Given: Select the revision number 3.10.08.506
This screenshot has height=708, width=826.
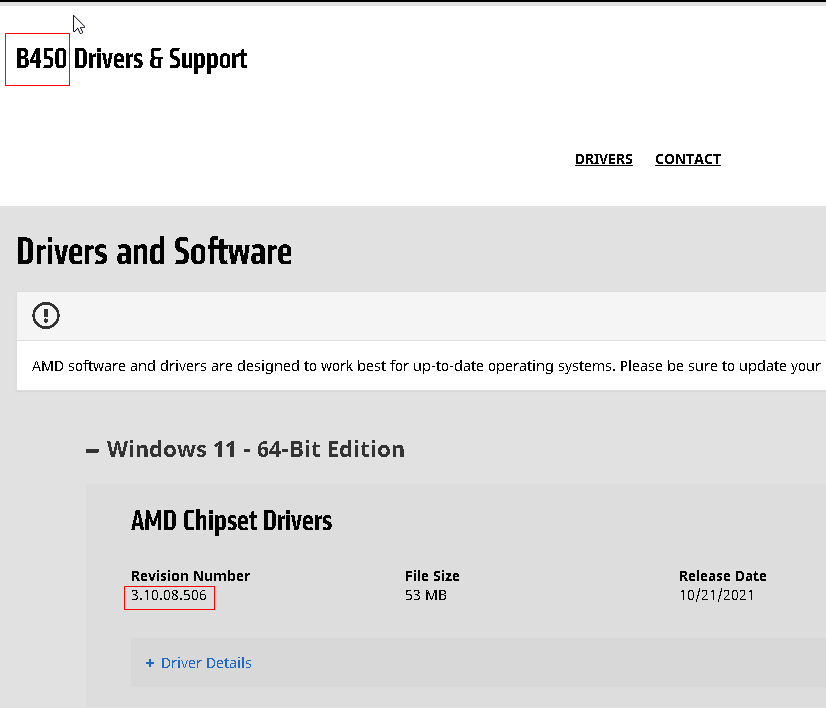Looking at the screenshot, I should tap(169, 595).
